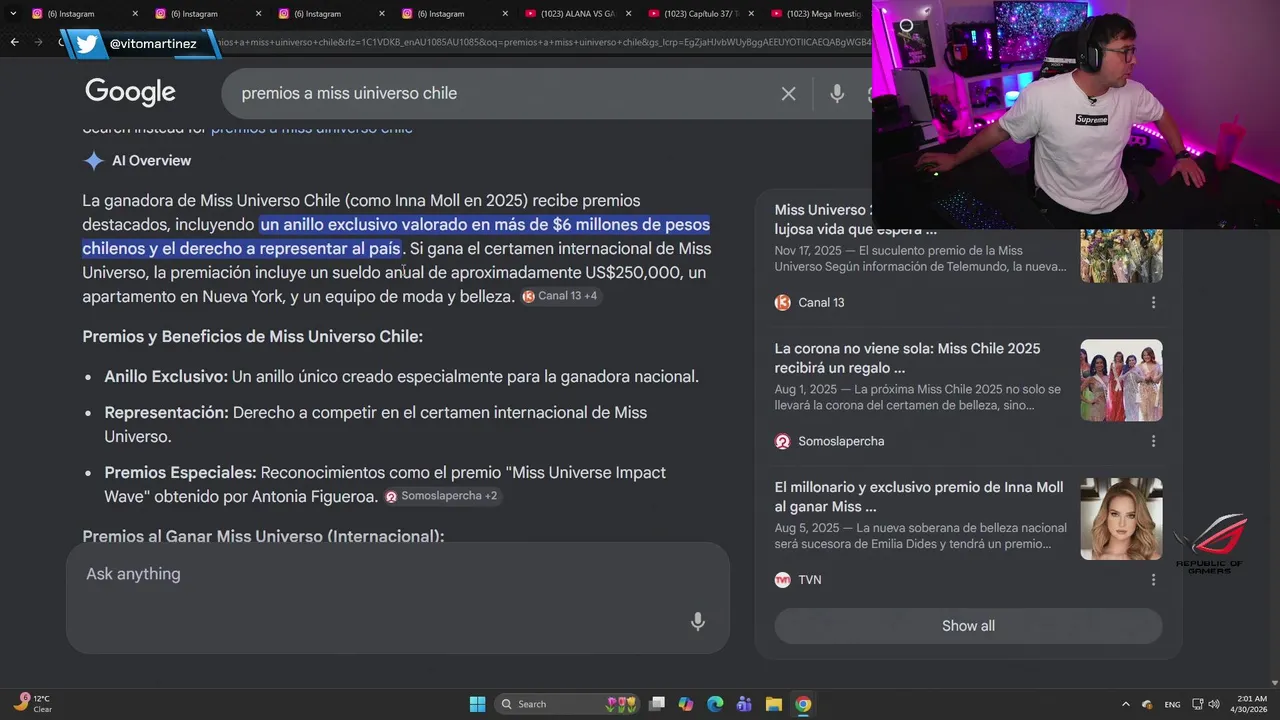Click the AI Overview sparkle icon

click(x=93, y=161)
